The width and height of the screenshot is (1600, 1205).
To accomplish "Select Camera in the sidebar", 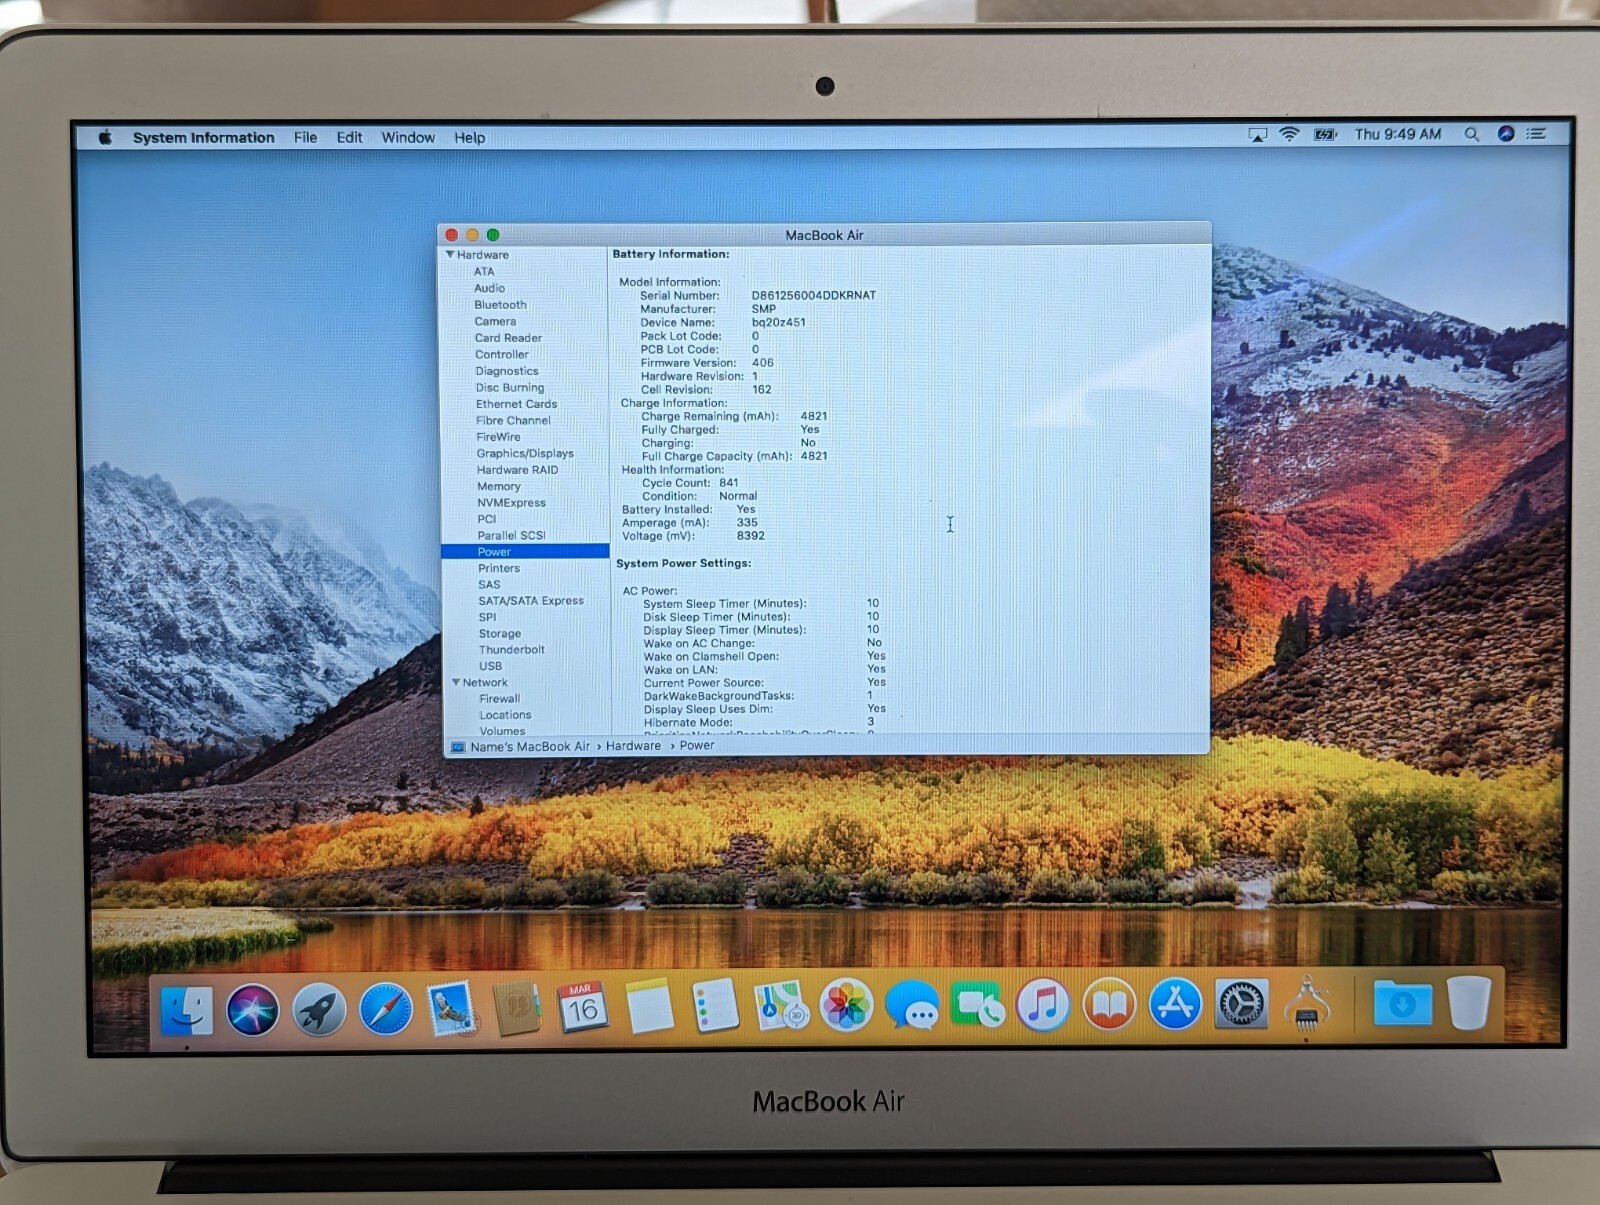I will (x=495, y=321).
